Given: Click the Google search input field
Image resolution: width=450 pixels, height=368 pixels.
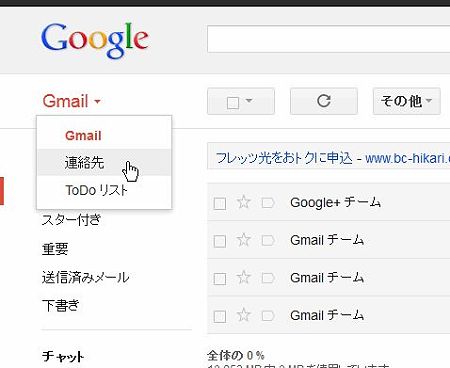Looking at the screenshot, I should click(x=328, y=39).
